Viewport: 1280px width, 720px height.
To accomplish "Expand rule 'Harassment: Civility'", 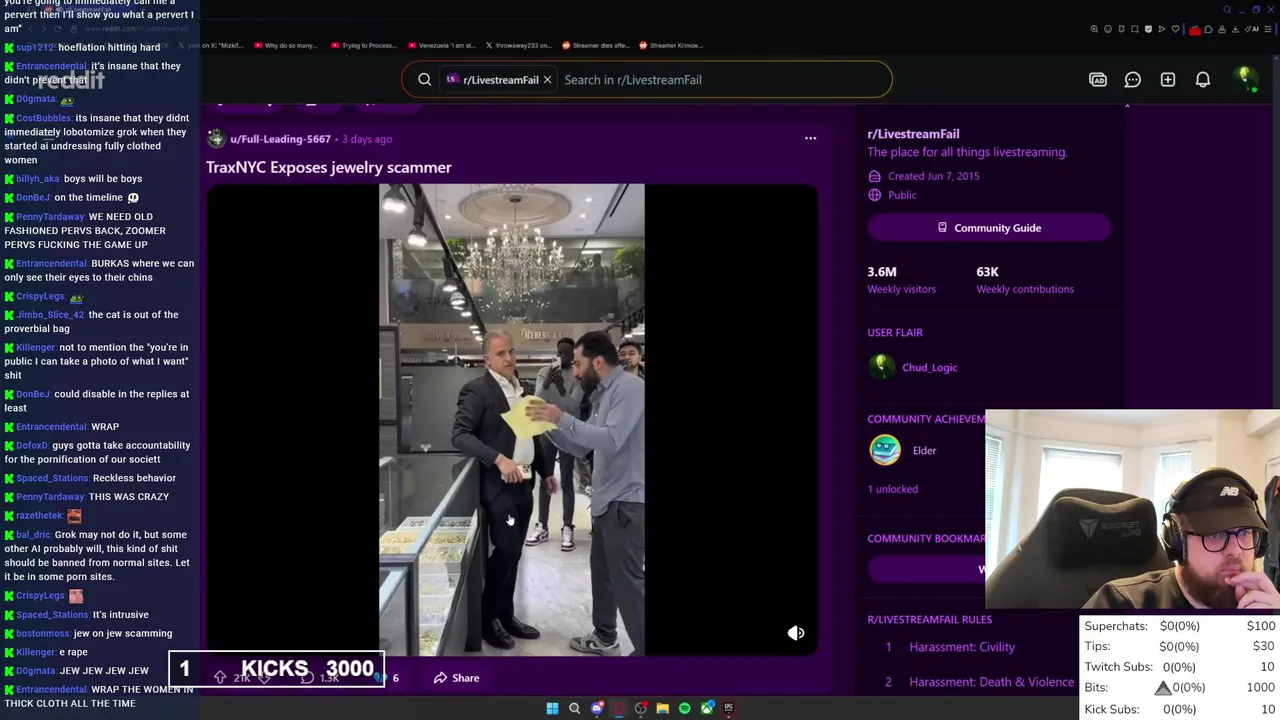I will click(x=962, y=647).
